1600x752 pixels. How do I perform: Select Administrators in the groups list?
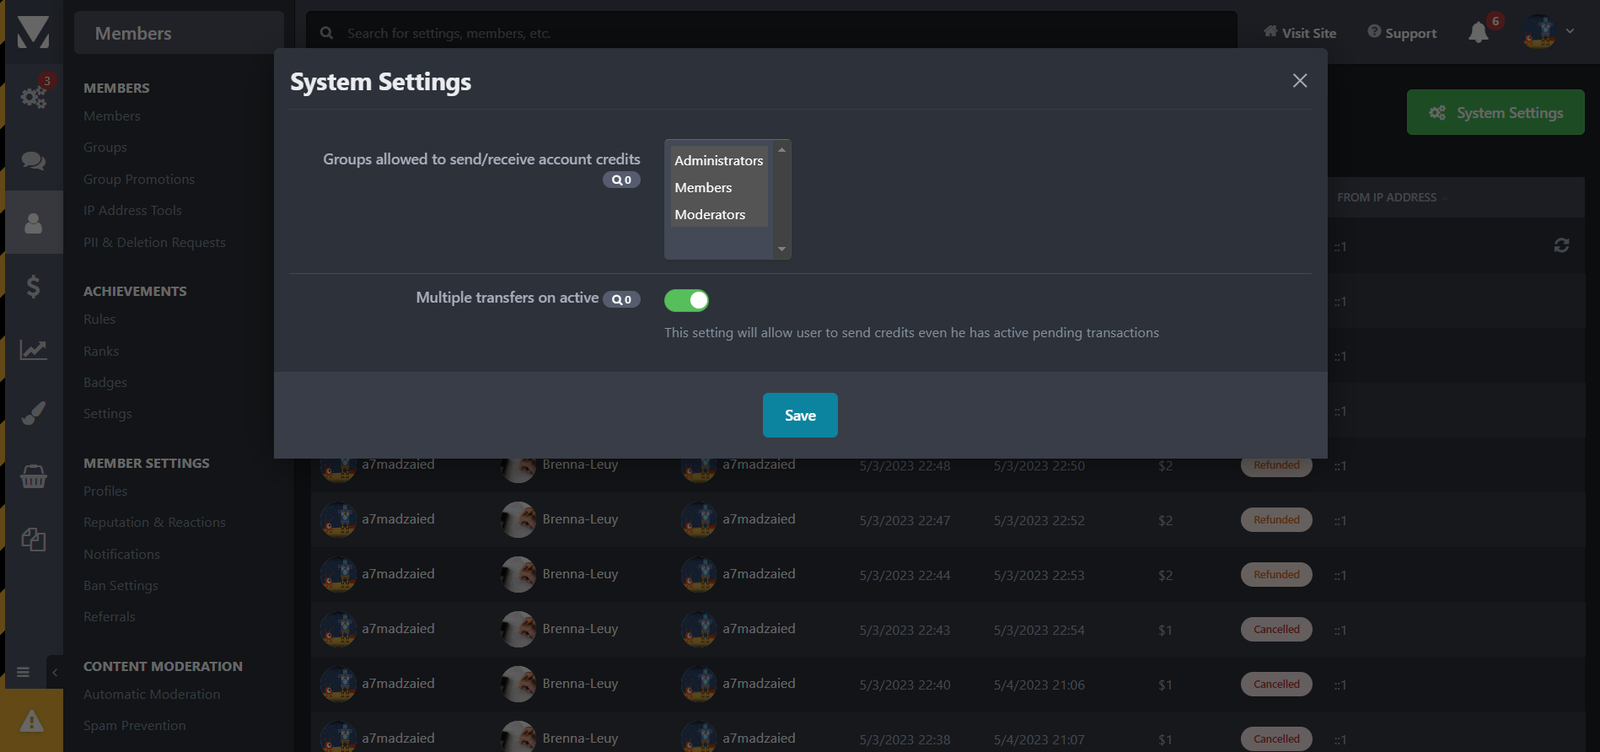coord(719,160)
